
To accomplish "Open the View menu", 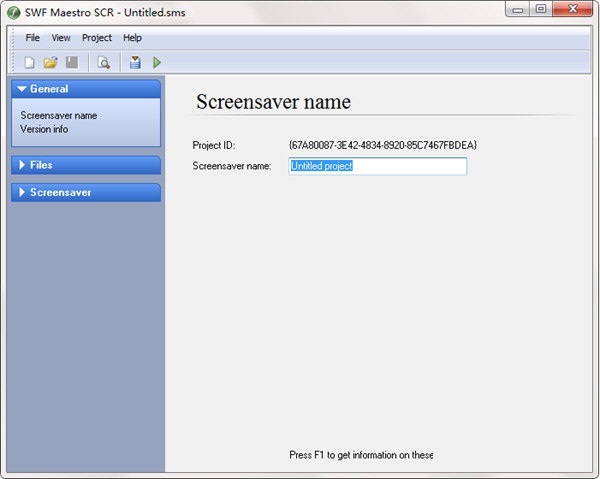I will click(x=61, y=38).
